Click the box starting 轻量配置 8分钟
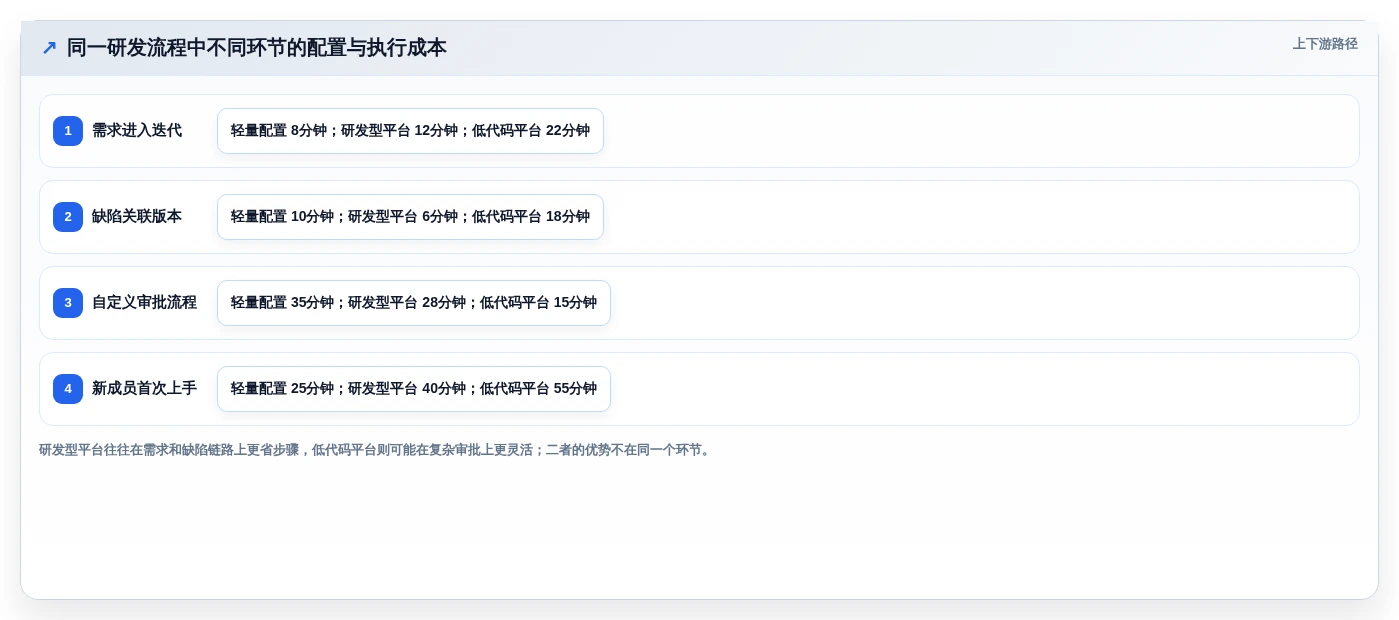Screen dimensions: 1399x620 (410, 131)
